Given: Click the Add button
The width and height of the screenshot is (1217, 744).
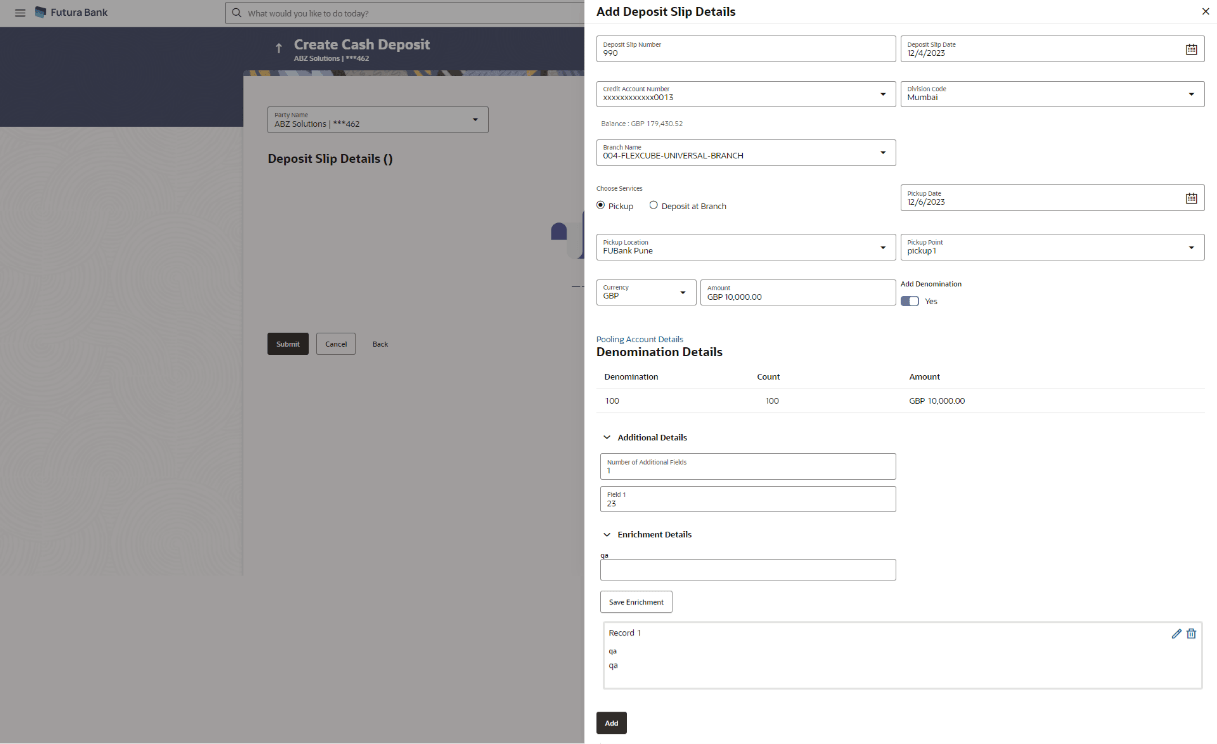Looking at the screenshot, I should tap(611, 723).
